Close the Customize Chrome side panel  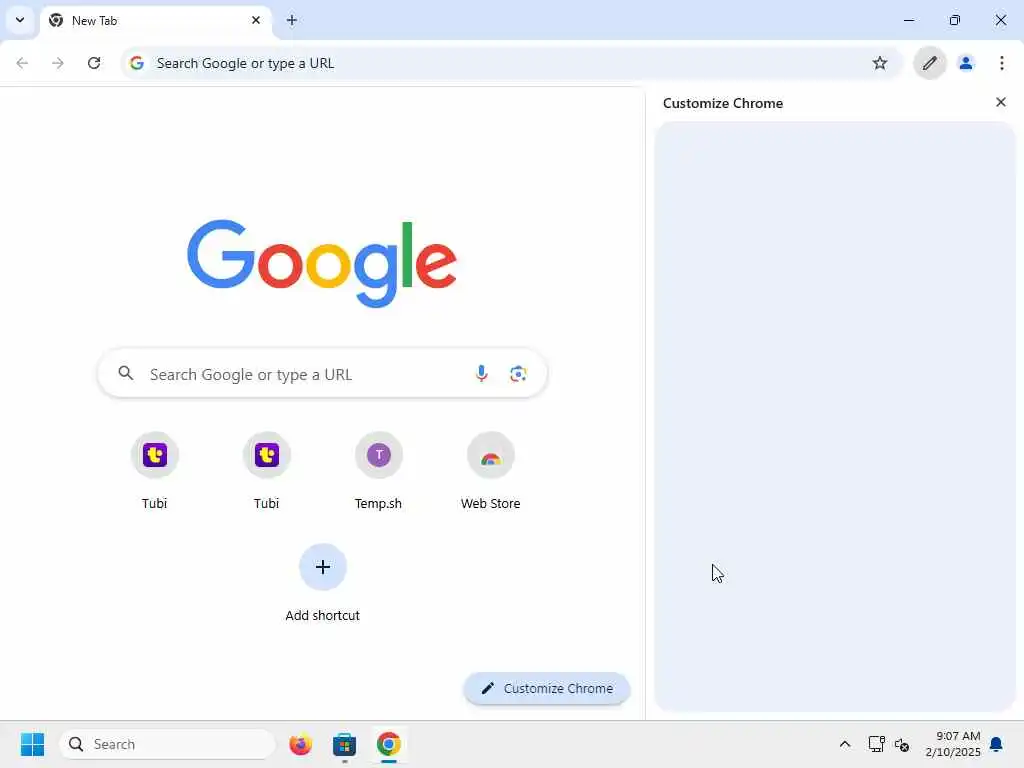coord(1000,103)
